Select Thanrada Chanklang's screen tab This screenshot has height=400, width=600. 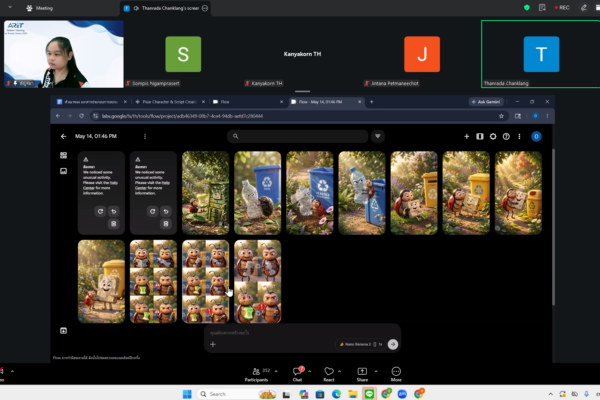tap(165, 8)
